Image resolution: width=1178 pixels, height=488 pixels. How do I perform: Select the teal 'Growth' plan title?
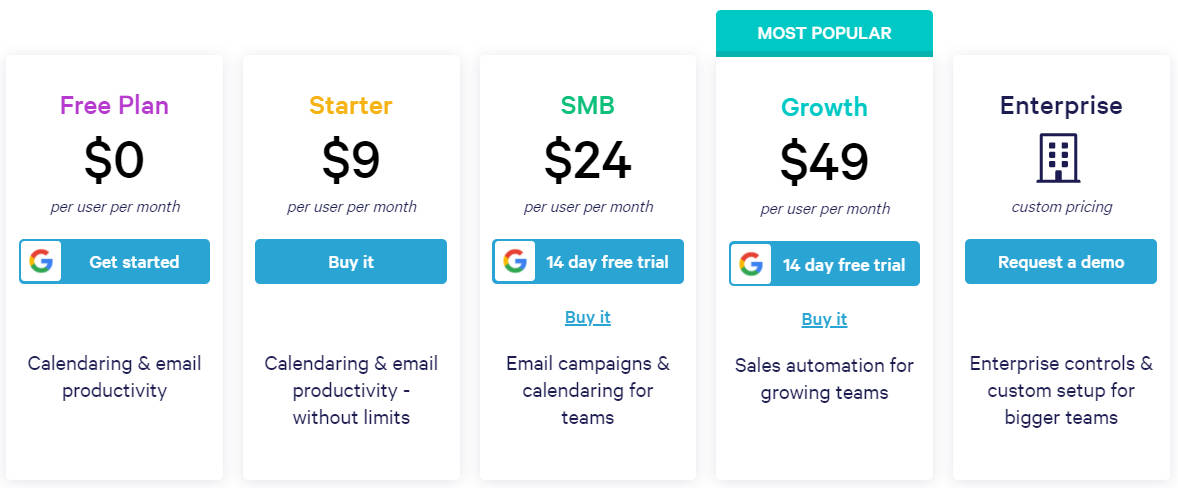tap(824, 107)
